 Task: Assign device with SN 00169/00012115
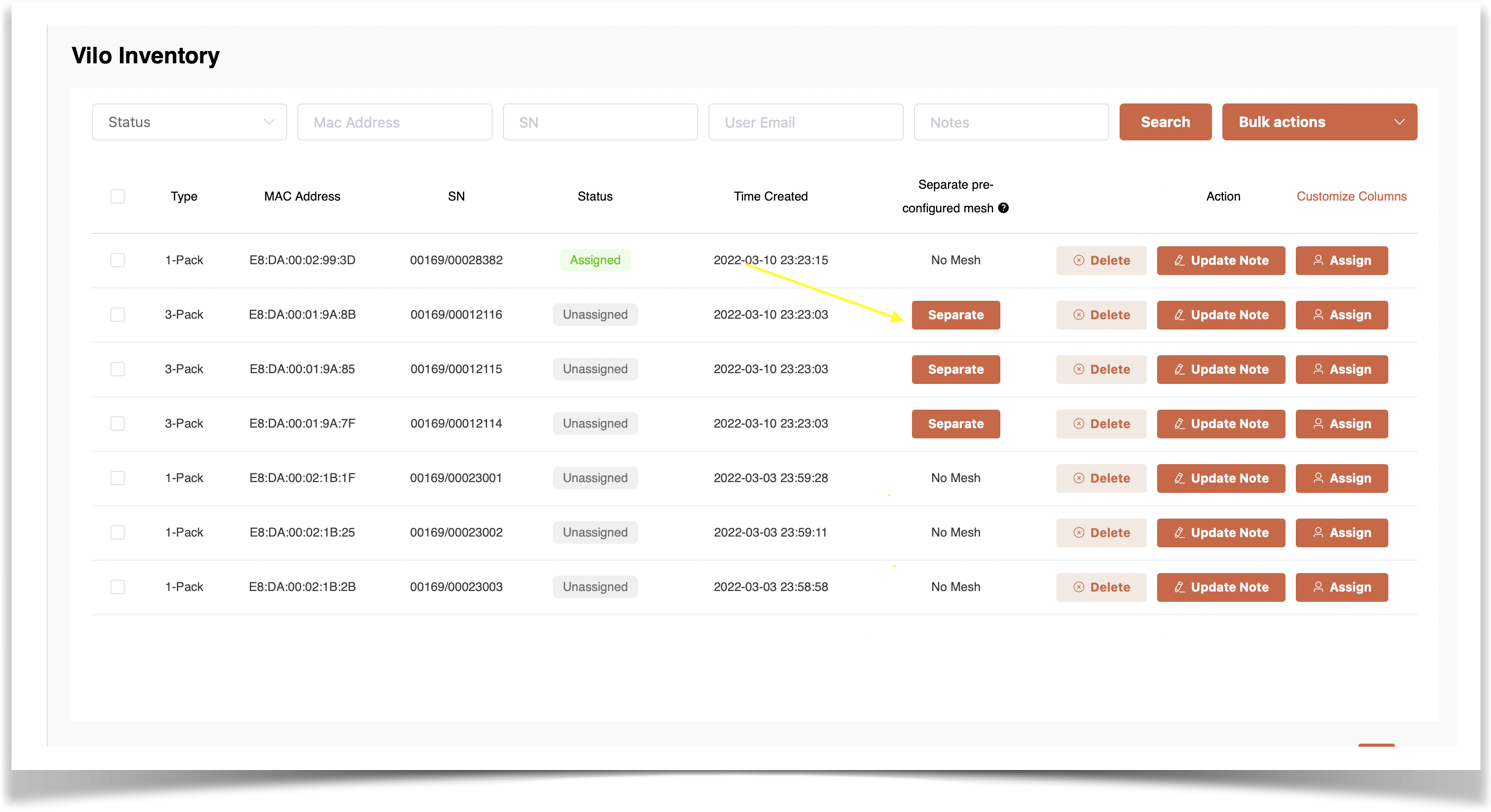[1342, 369]
